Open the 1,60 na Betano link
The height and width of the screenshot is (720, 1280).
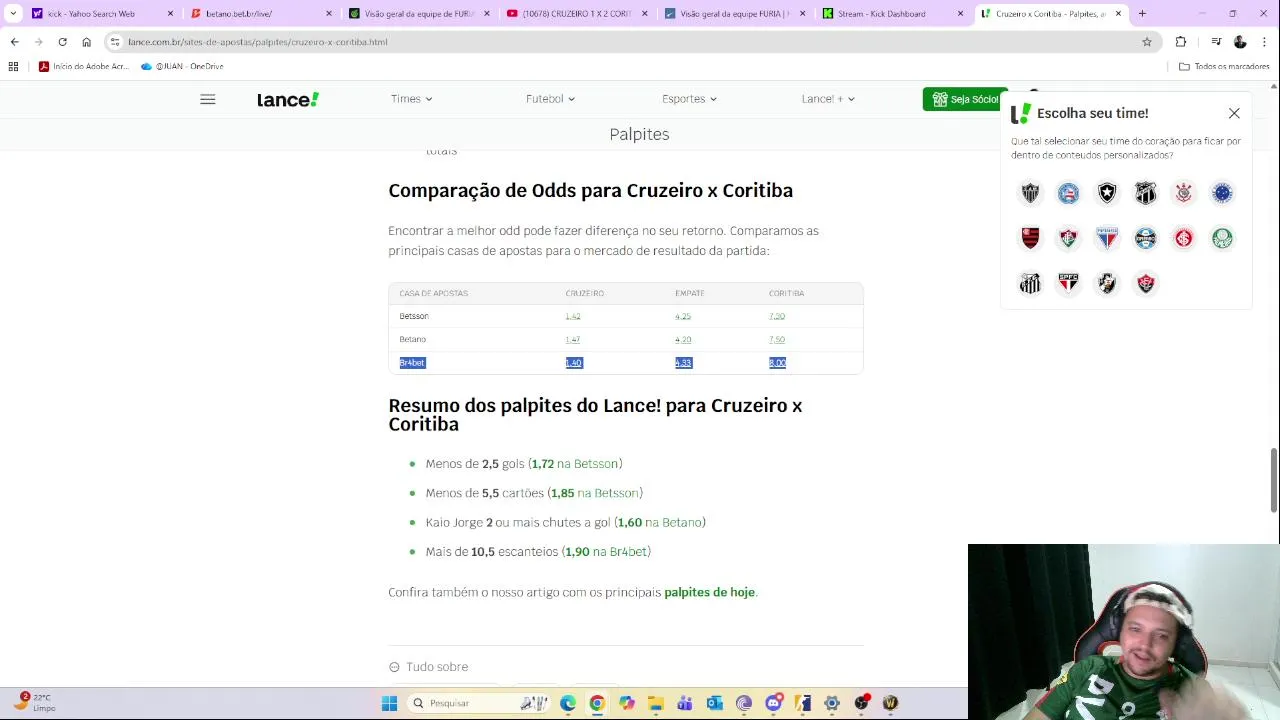[660, 522]
